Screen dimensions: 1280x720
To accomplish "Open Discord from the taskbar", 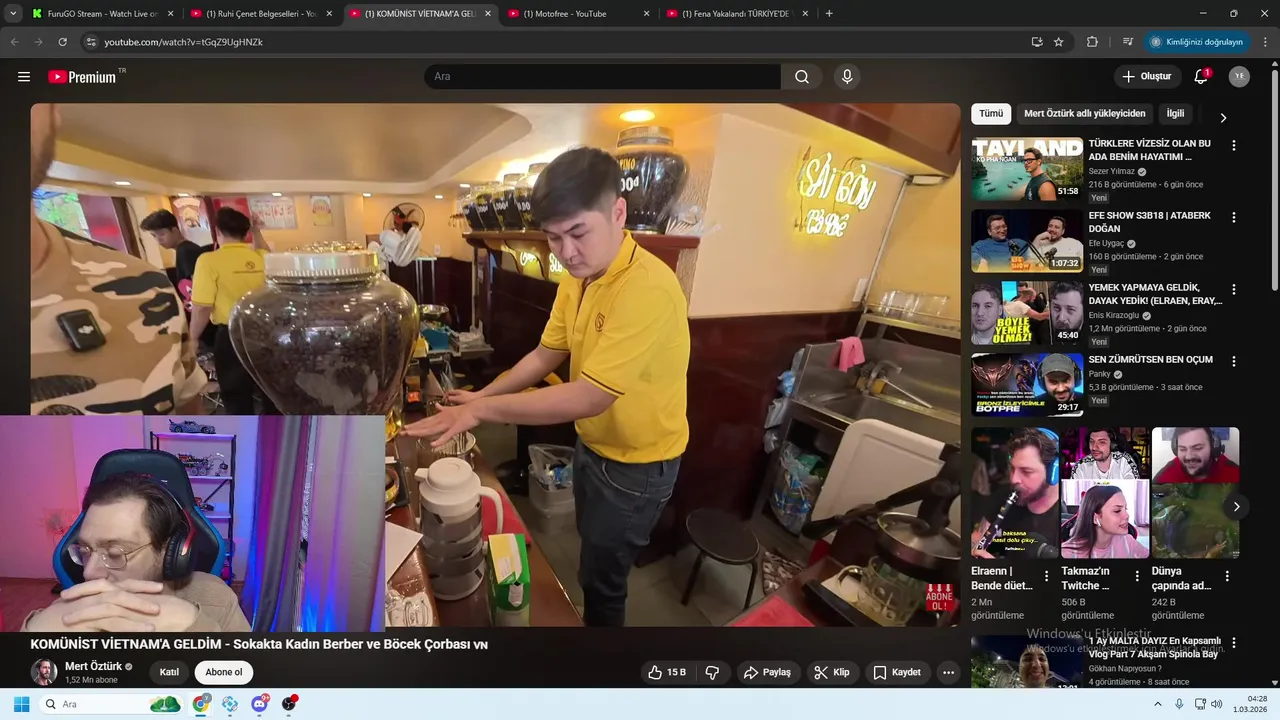I will 260,704.
